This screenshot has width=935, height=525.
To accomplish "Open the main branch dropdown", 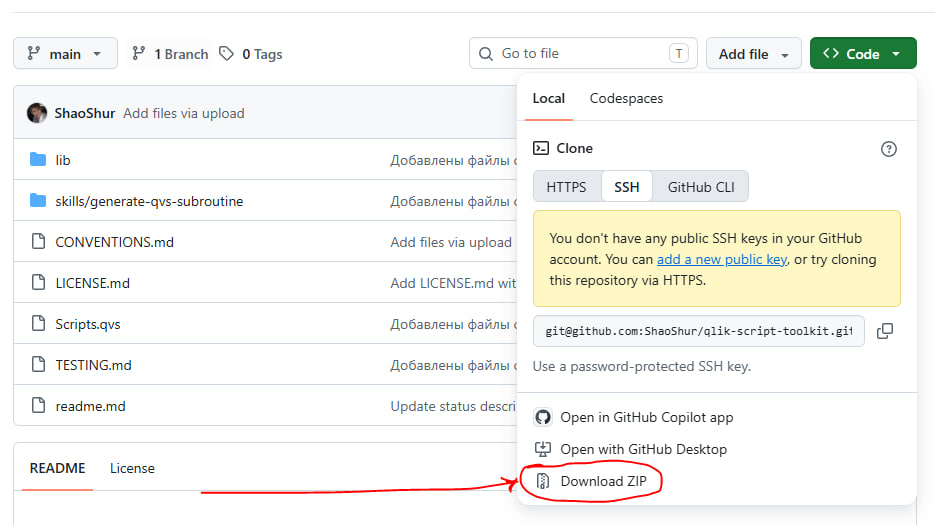I will pyautogui.click(x=66, y=54).
